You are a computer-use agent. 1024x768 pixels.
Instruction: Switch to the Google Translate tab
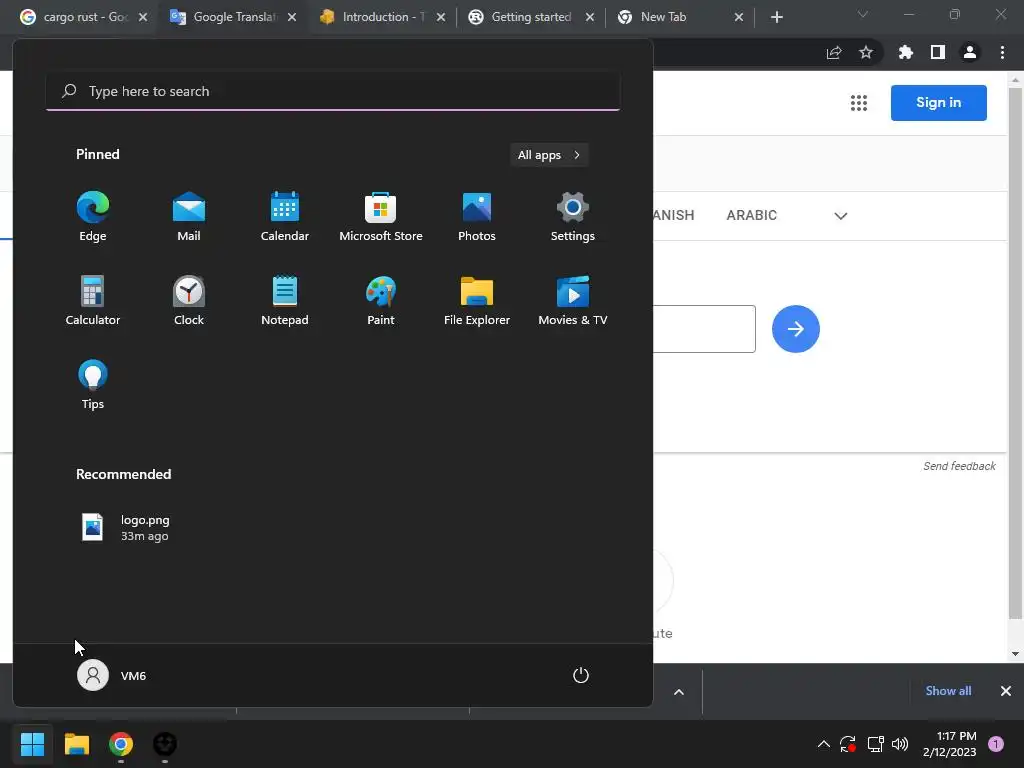(233, 17)
